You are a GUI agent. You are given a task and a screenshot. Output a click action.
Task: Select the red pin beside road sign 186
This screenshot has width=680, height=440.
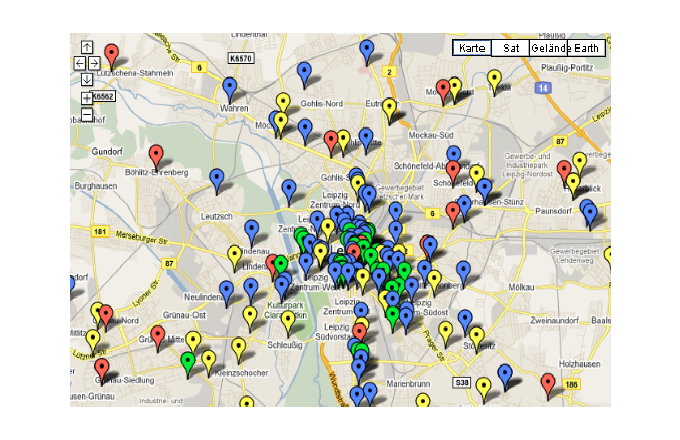click(548, 383)
